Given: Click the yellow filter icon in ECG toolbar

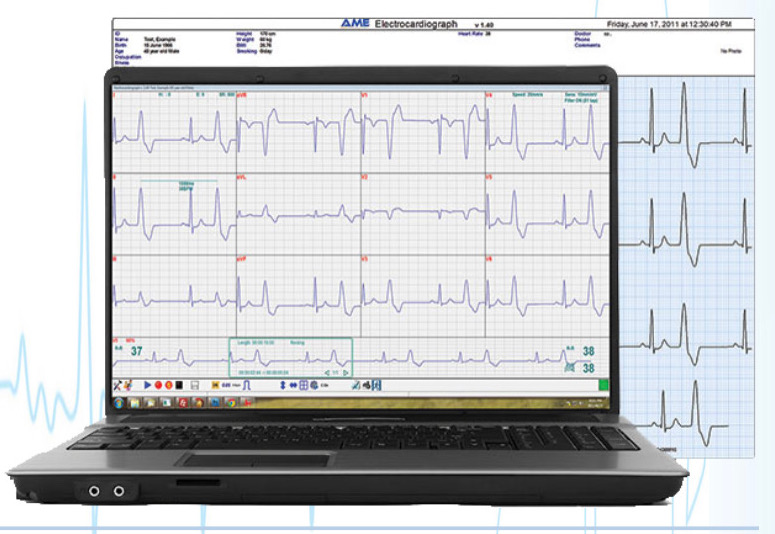Looking at the screenshot, I should click(215, 385).
